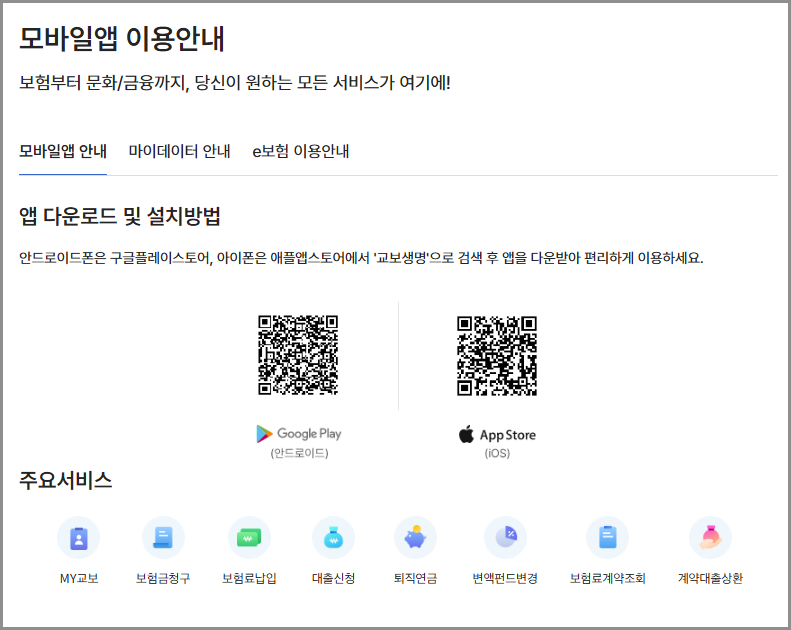
Task: Click the App Store link text
Action: 508,435
